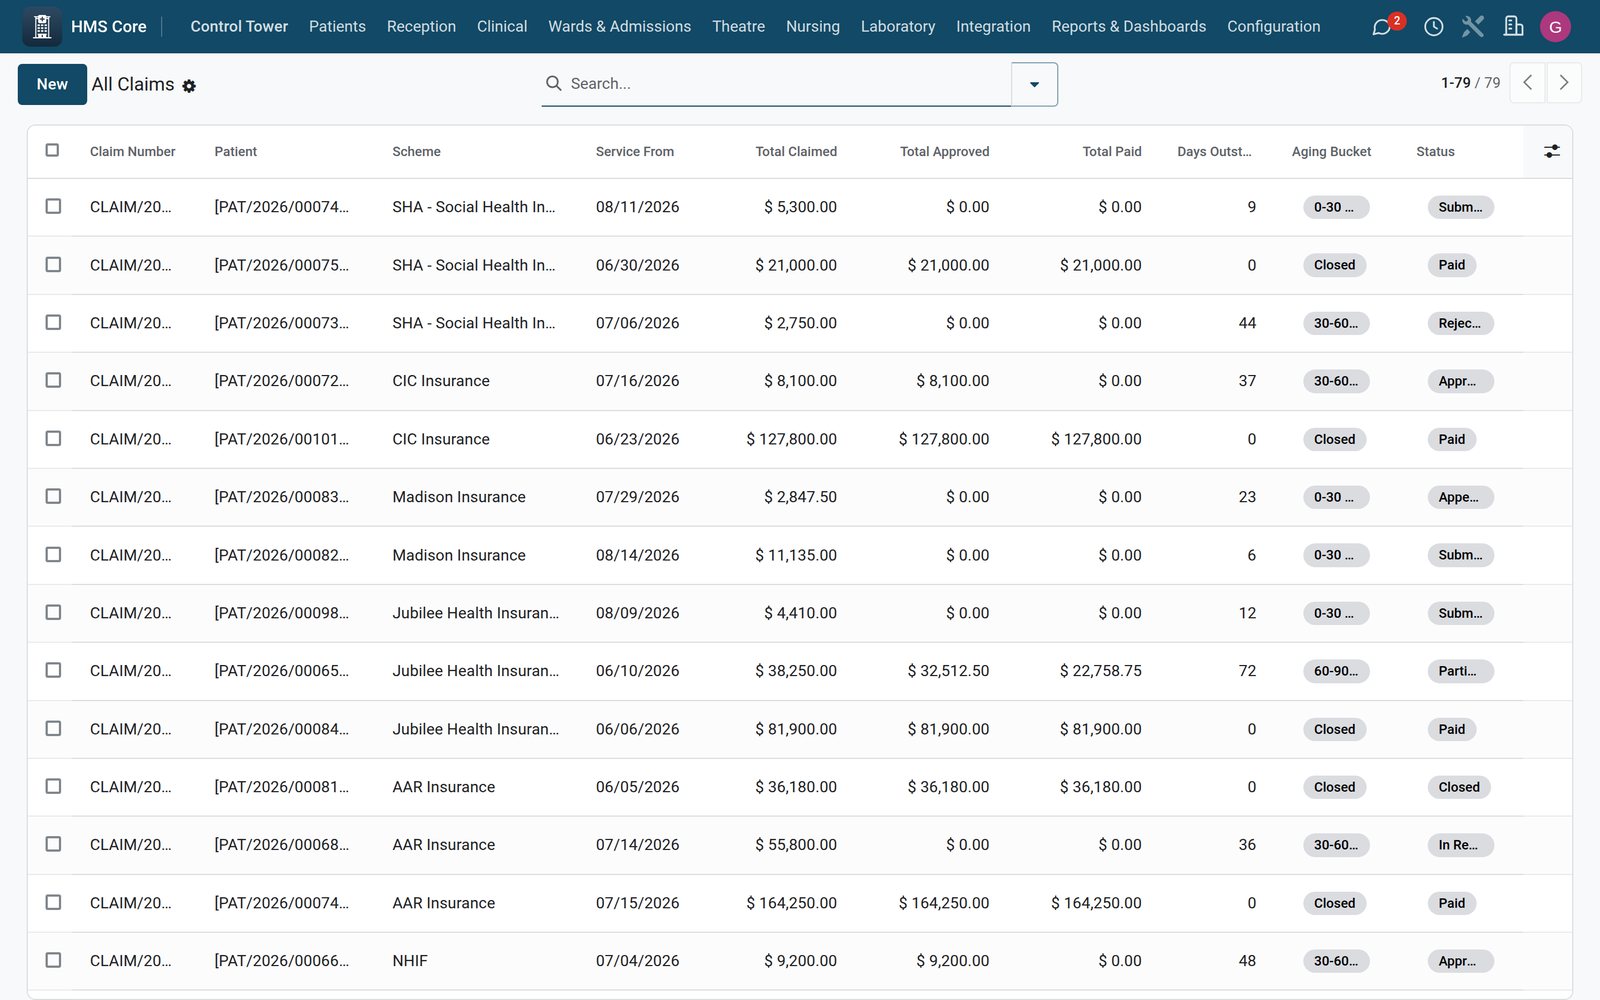Screen dimensions: 1600x1000
Task: Tick the checkbox for claim dated 07/06/2026
Action: pos(53,322)
